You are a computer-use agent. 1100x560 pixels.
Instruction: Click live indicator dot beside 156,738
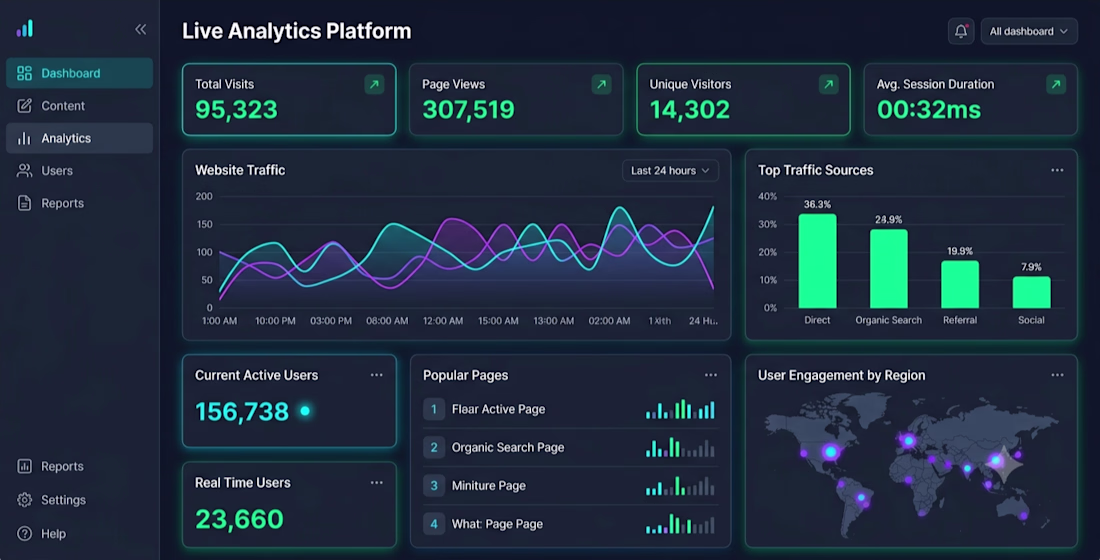[305, 411]
